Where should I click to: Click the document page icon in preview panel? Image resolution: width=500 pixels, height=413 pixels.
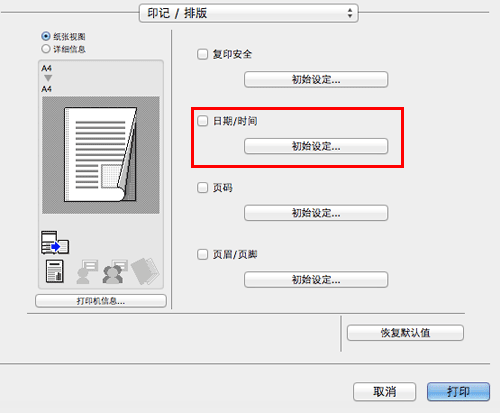(55, 271)
